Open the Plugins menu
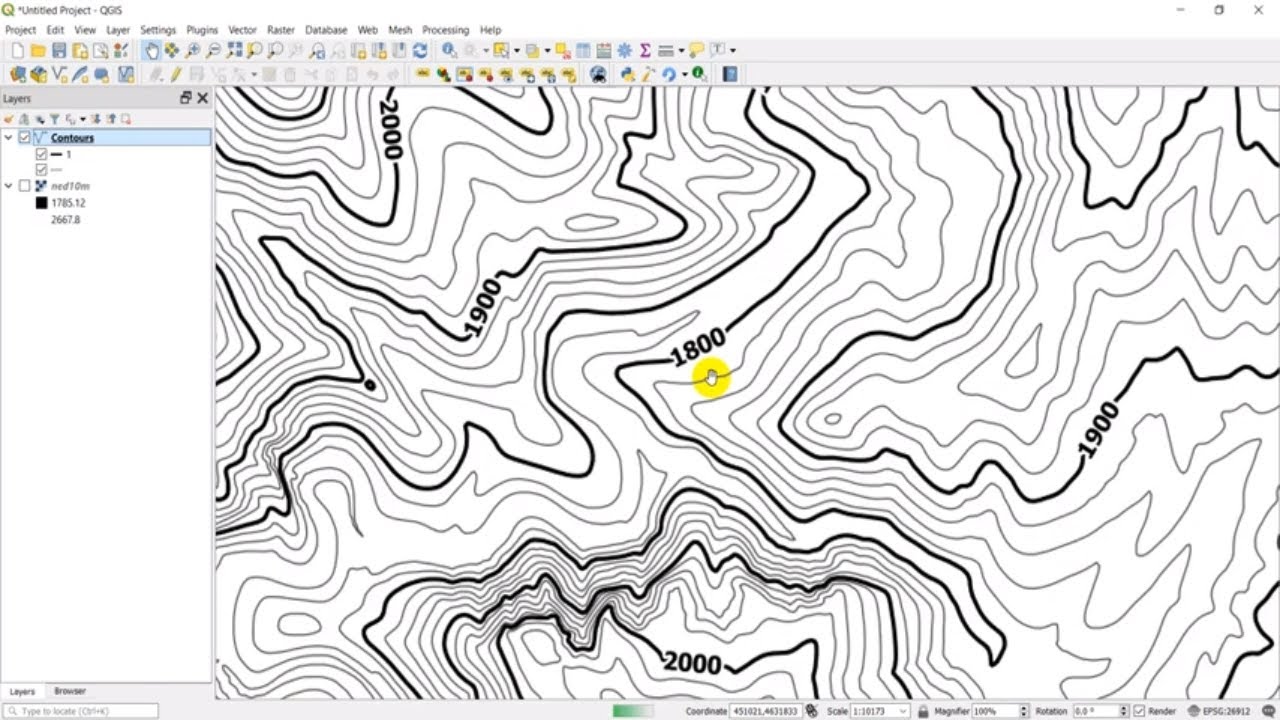 (202, 30)
